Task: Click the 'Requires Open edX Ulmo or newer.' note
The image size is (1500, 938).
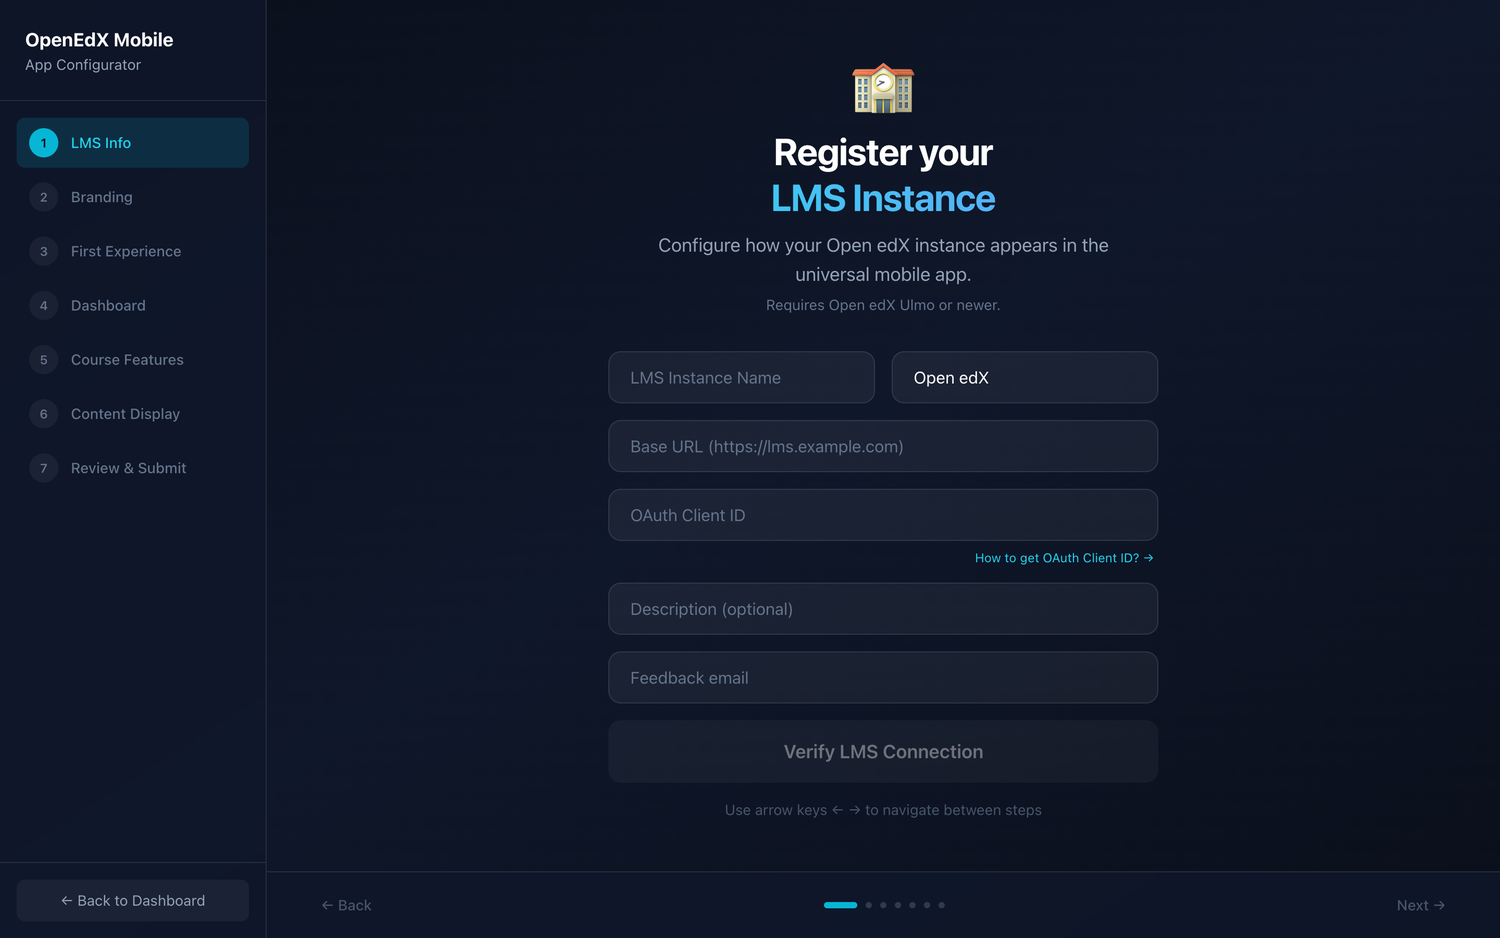Action: tap(883, 305)
